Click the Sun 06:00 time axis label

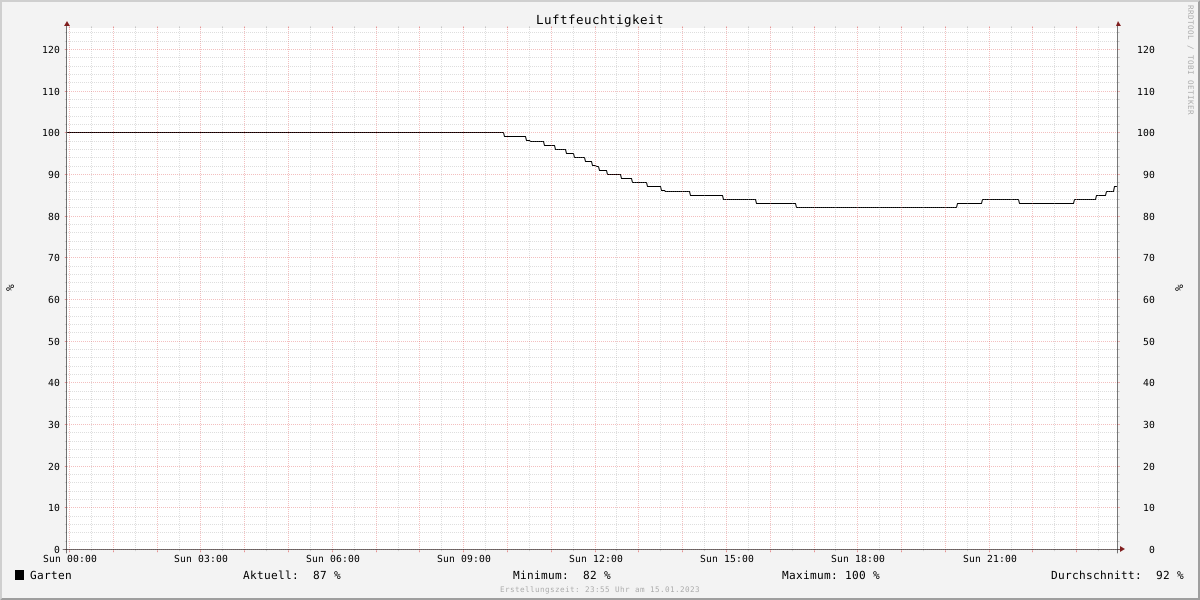tap(333, 559)
